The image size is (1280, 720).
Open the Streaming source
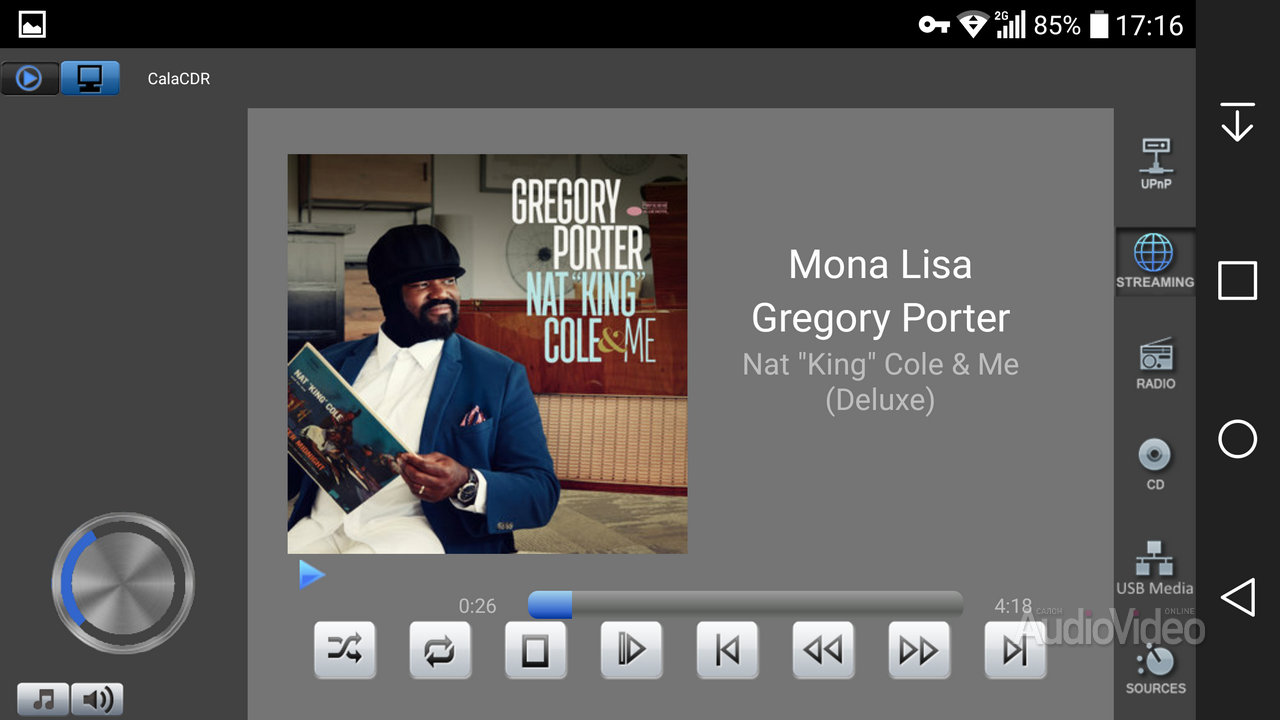[x=1155, y=262]
